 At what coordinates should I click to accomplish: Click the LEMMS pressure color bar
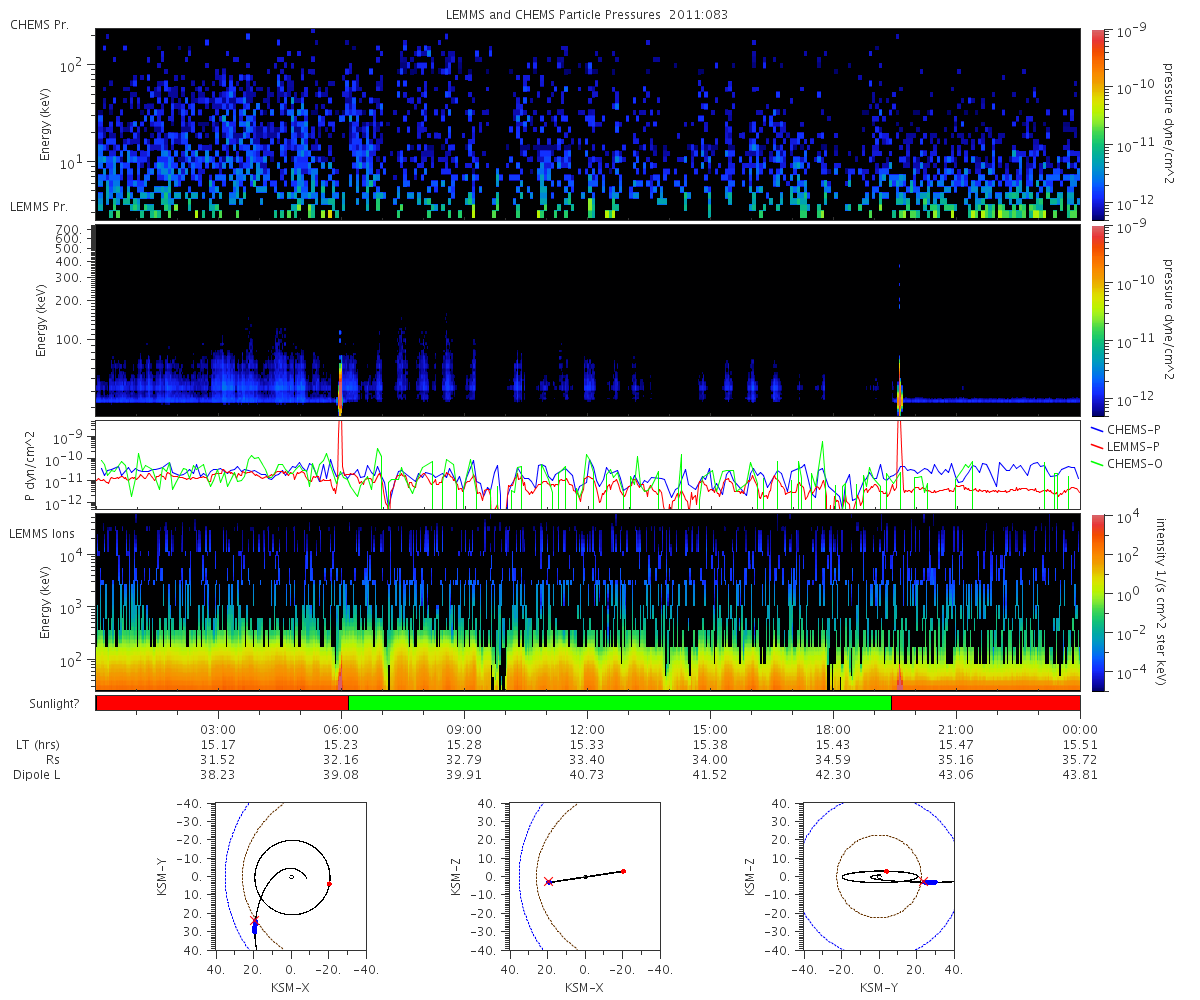[x=1097, y=320]
